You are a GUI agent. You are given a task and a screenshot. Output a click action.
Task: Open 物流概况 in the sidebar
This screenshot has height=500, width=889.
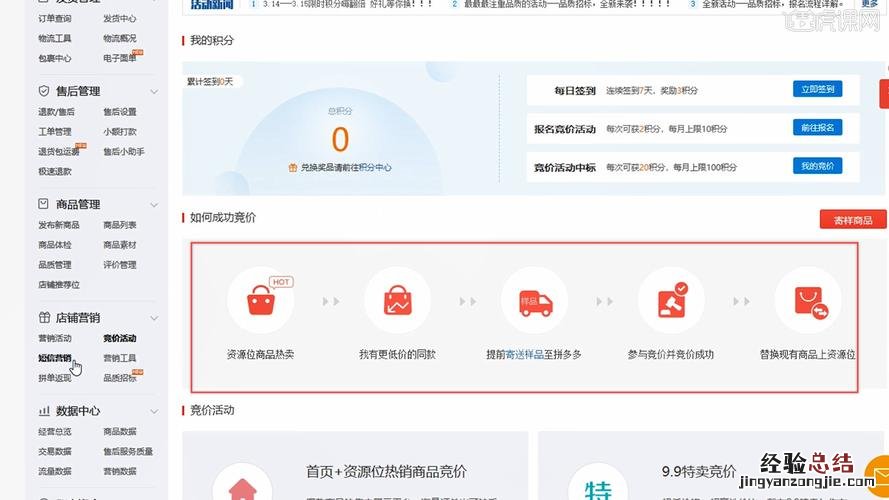click(x=120, y=38)
